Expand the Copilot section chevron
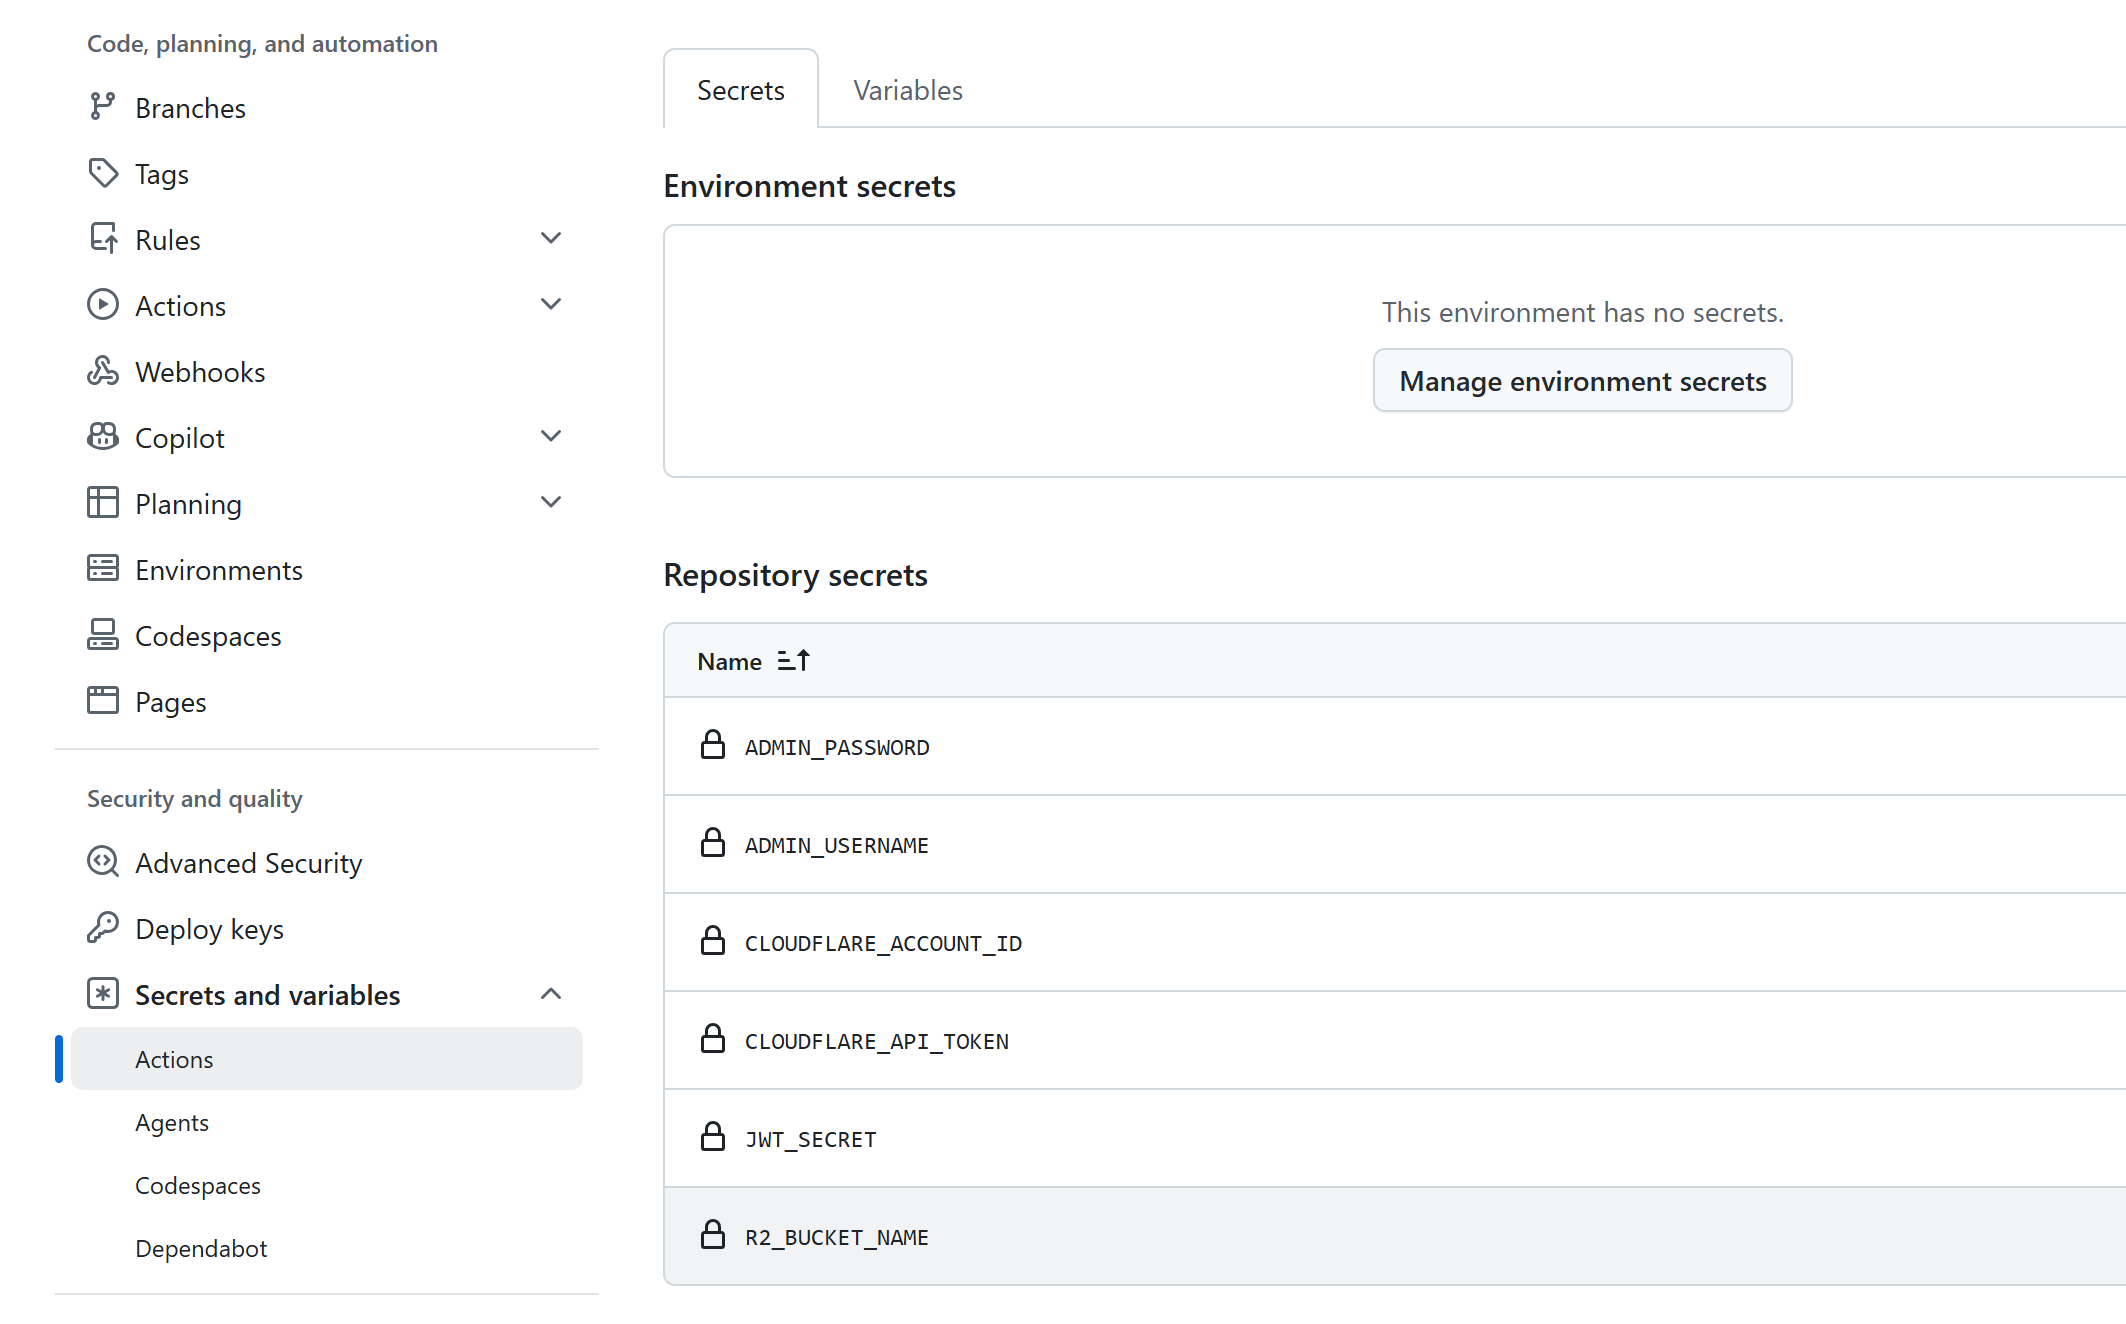 551,437
